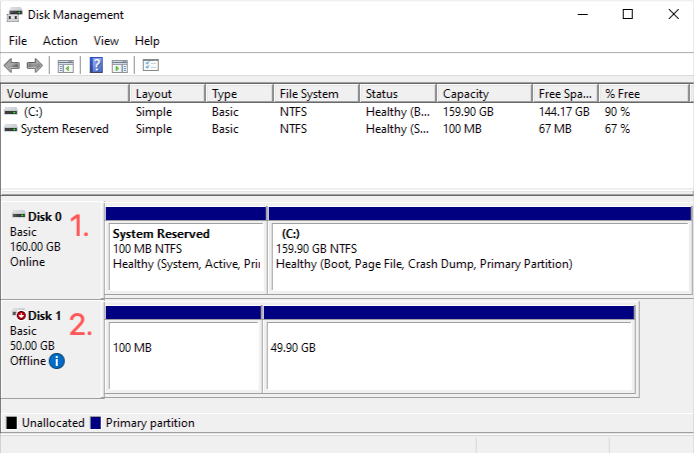Image resolution: width=694 pixels, height=453 pixels.
Task: Select the (C:) row in volume list
Action: (347, 112)
